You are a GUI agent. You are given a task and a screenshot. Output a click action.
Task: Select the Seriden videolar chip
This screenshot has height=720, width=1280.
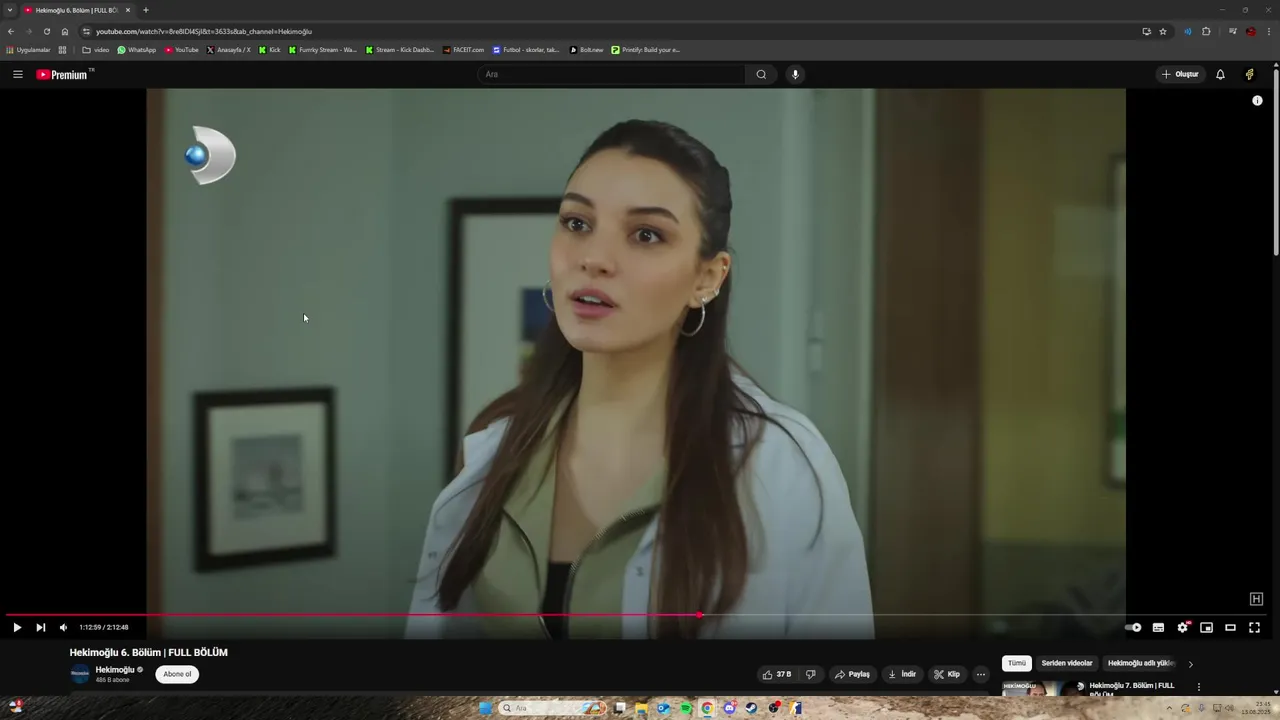1067,663
